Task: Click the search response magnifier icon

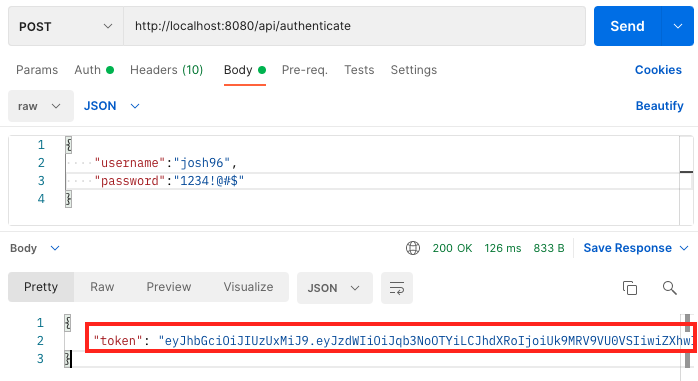Action: tap(670, 288)
